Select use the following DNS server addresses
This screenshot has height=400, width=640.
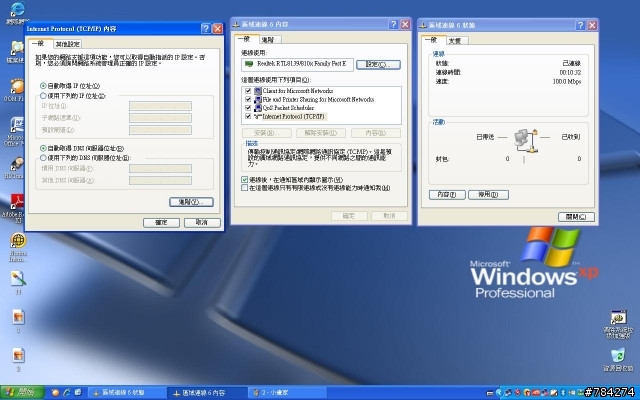(43, 158)
